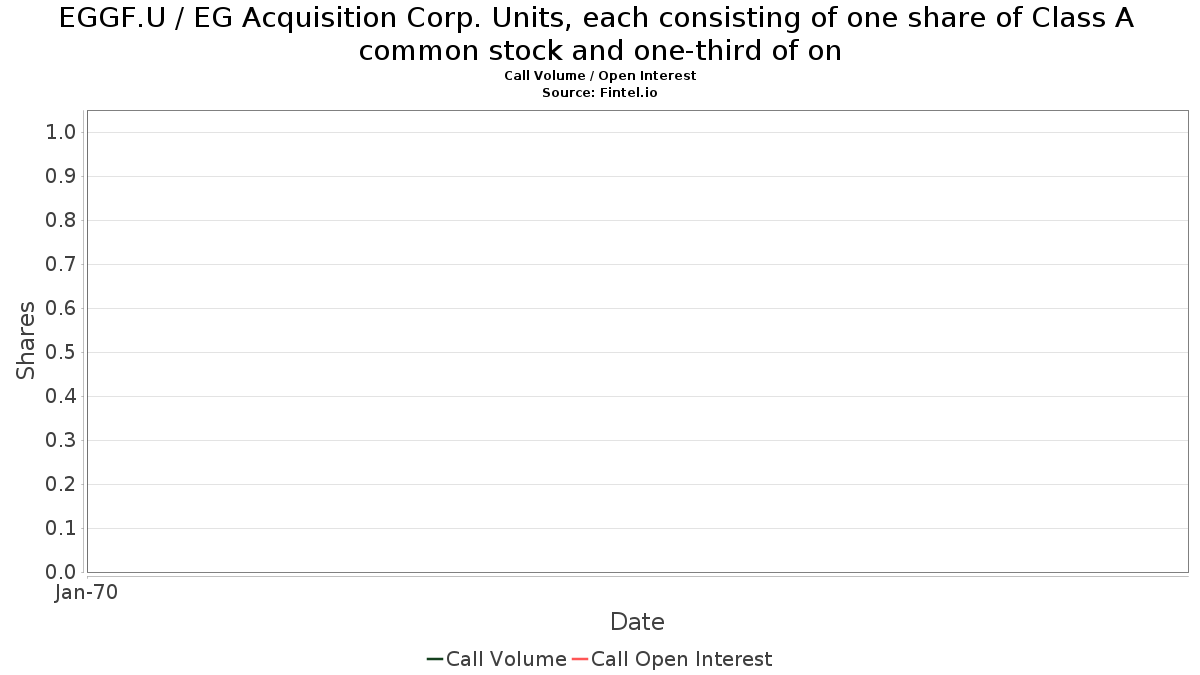Click the Shares y-axis title
Screen dimensions: 1200x675
pyautogui.click(x=26, y=340)
